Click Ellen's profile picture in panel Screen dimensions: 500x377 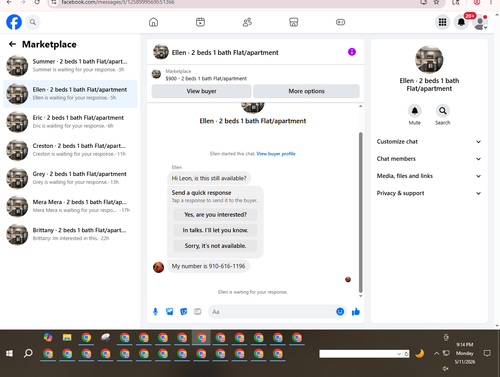(x=429, y=59)
